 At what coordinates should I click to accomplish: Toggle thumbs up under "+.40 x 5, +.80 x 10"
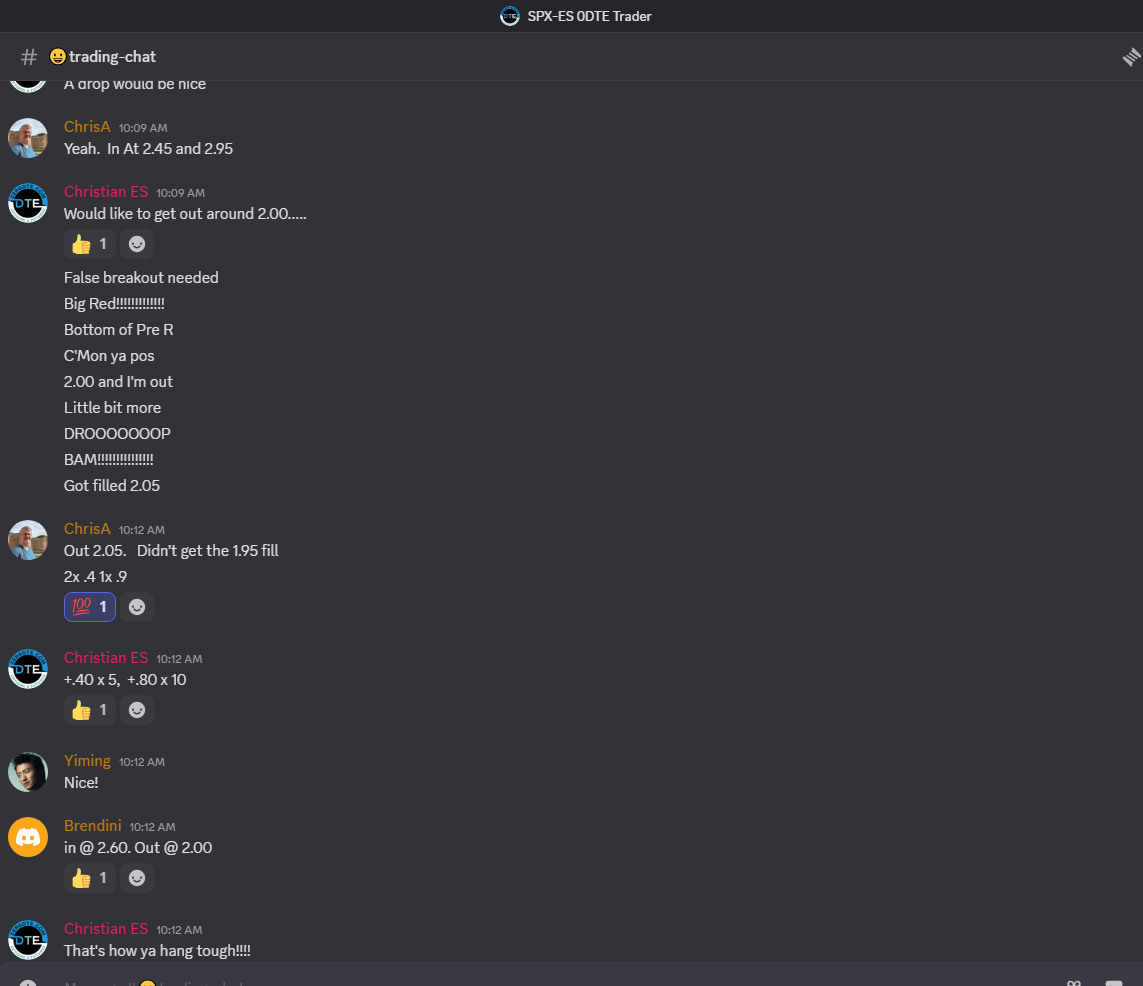(90, 710)
